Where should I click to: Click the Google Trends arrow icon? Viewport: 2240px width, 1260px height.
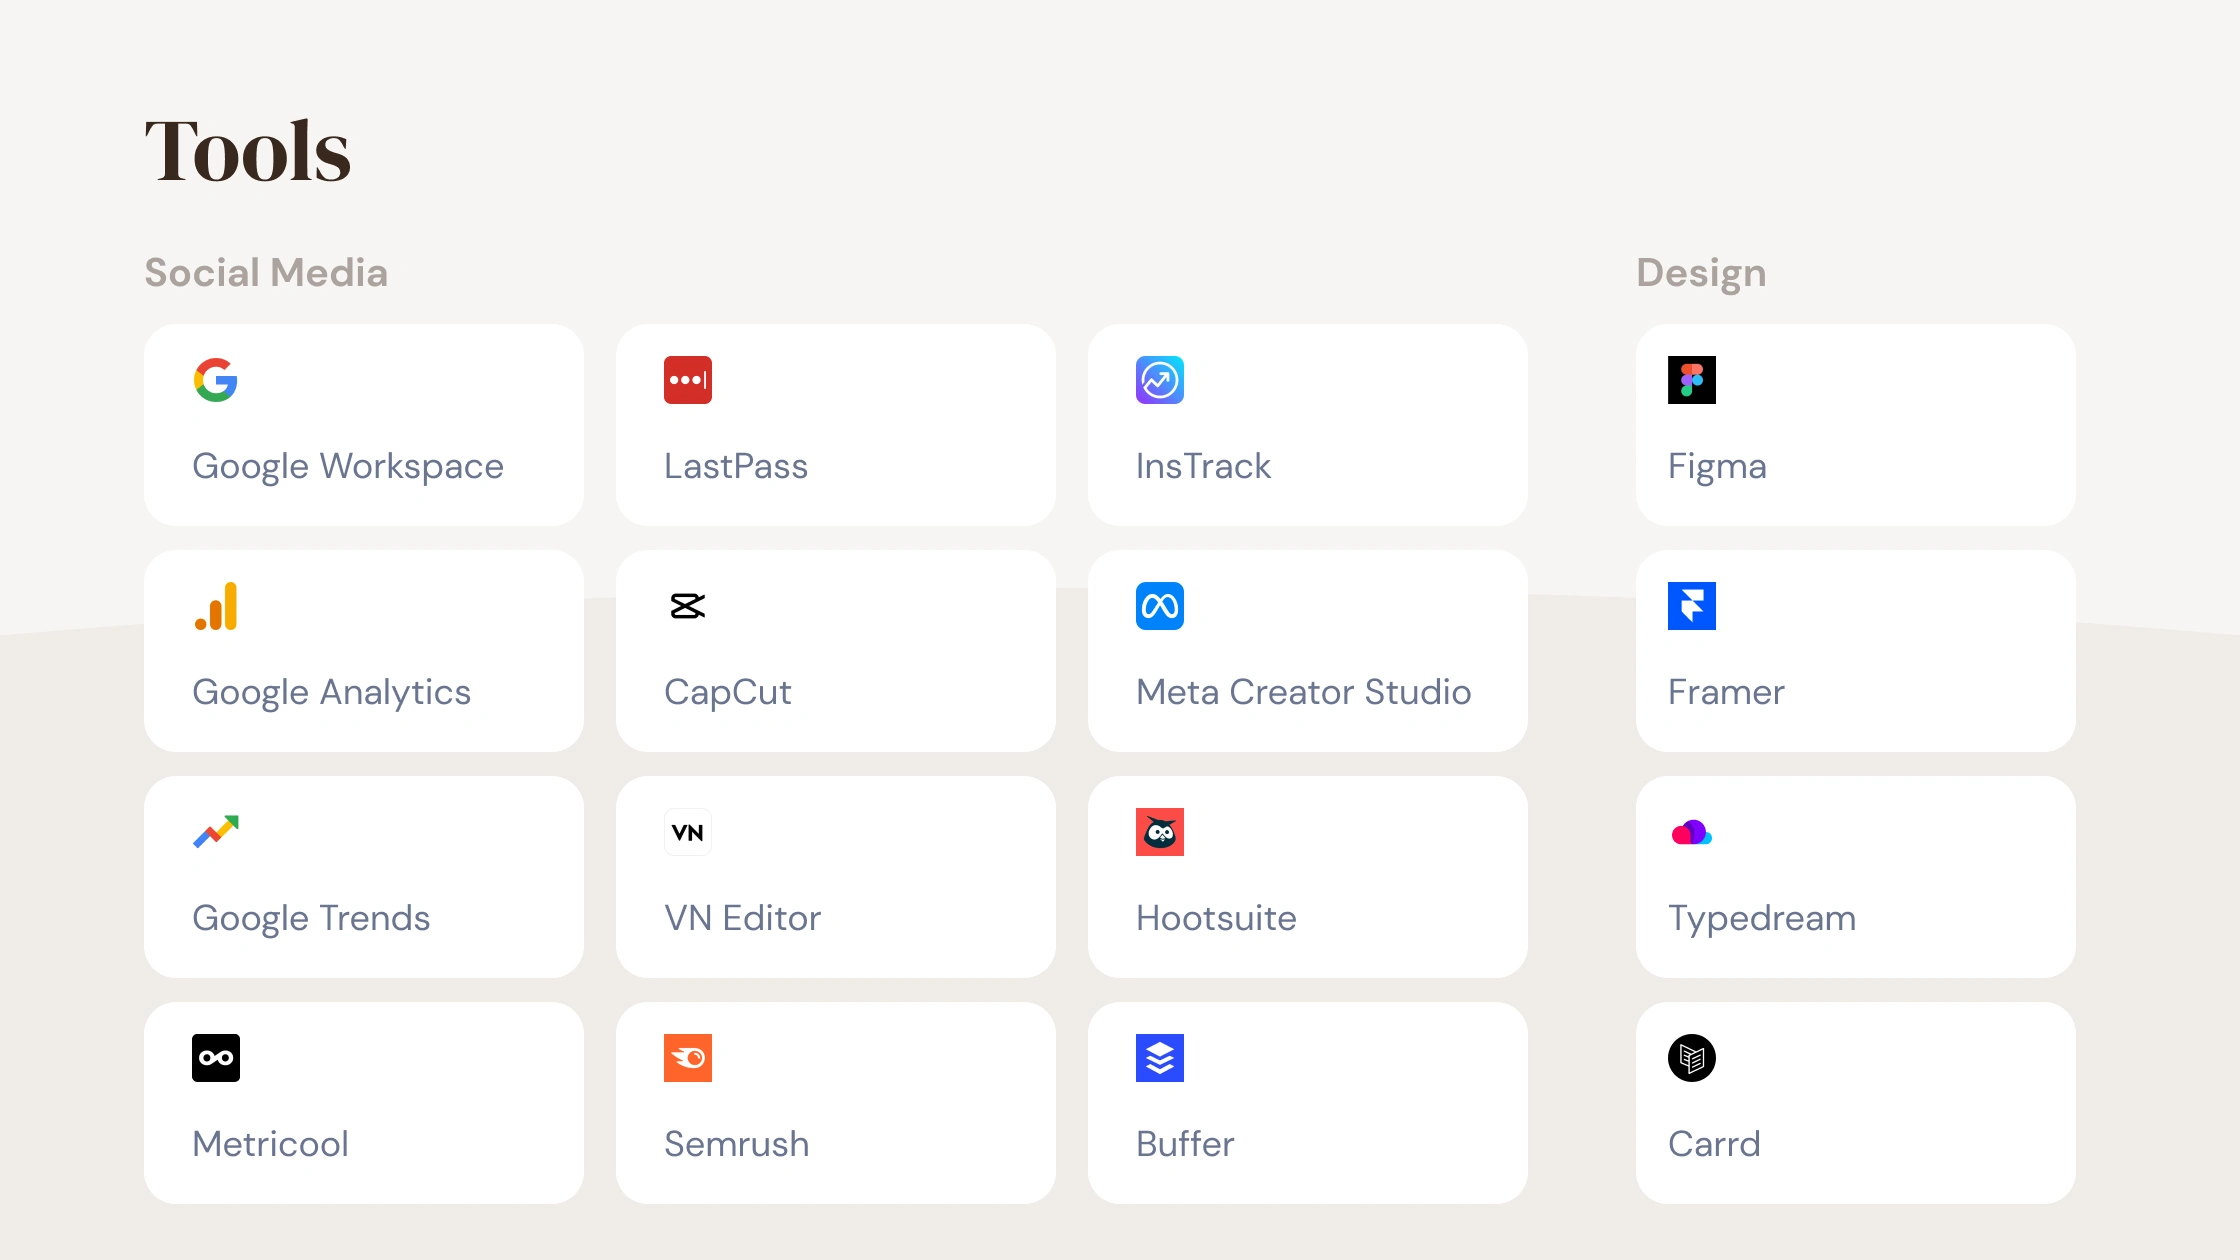click(x=216, y=832)
